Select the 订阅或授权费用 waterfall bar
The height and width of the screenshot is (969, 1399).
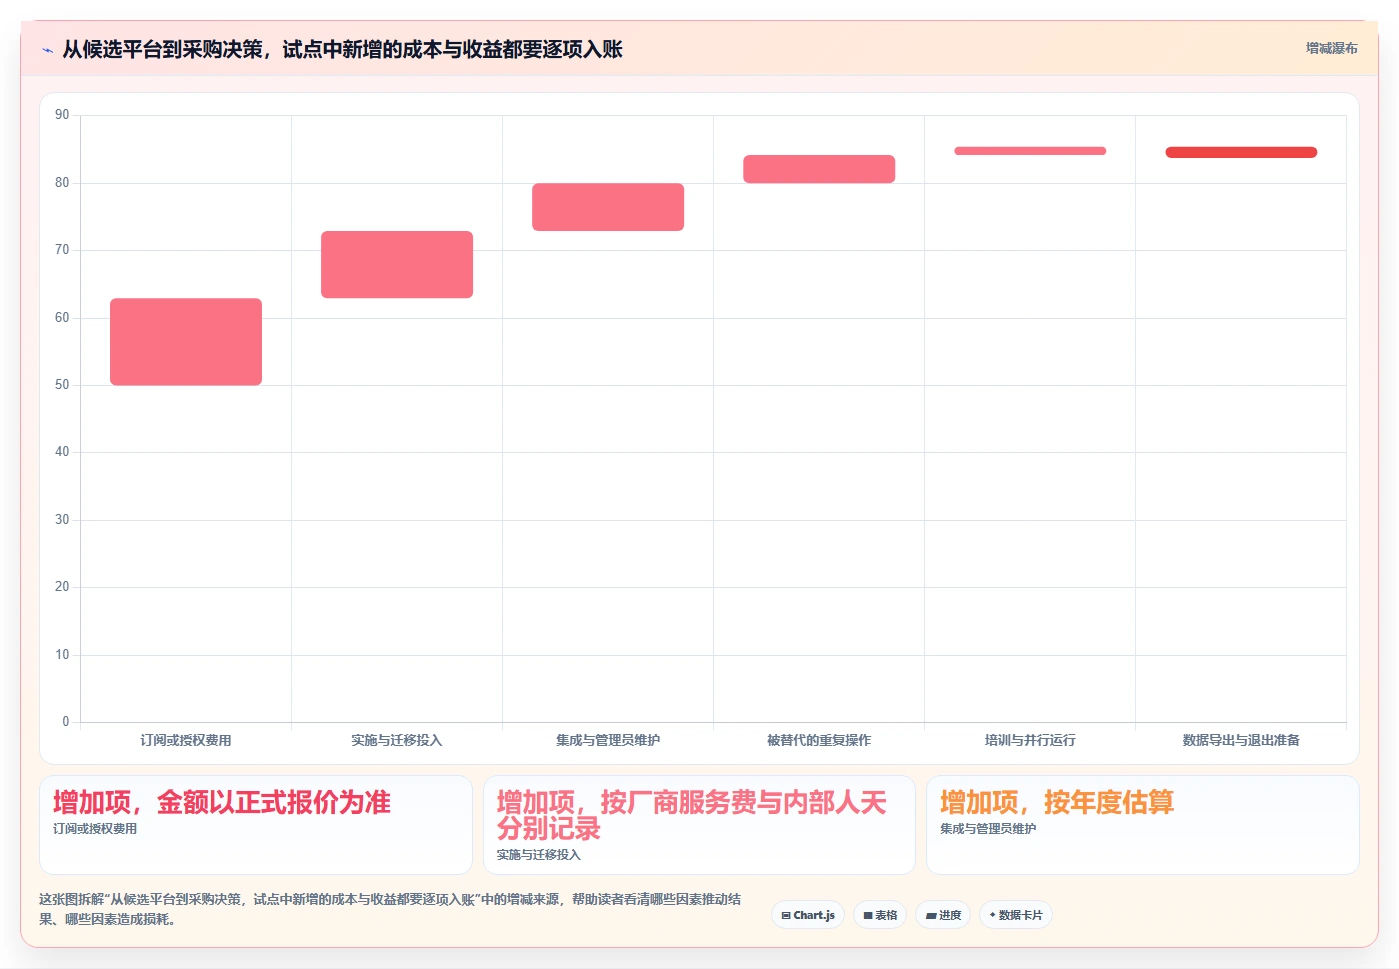(186, 341)
